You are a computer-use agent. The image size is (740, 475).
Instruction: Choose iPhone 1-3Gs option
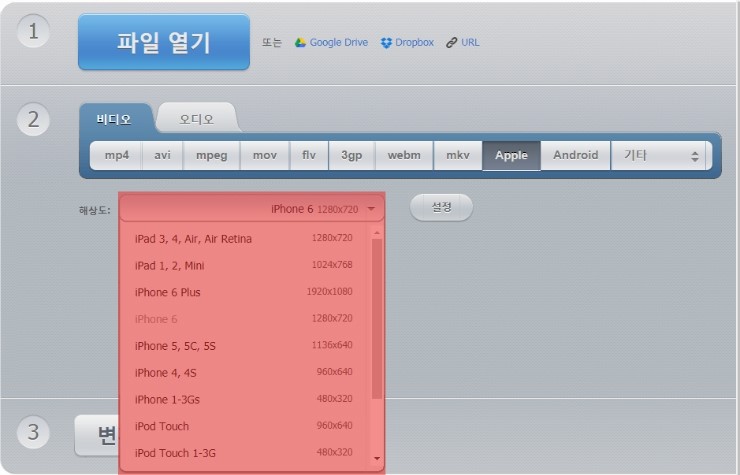point(244,399)
